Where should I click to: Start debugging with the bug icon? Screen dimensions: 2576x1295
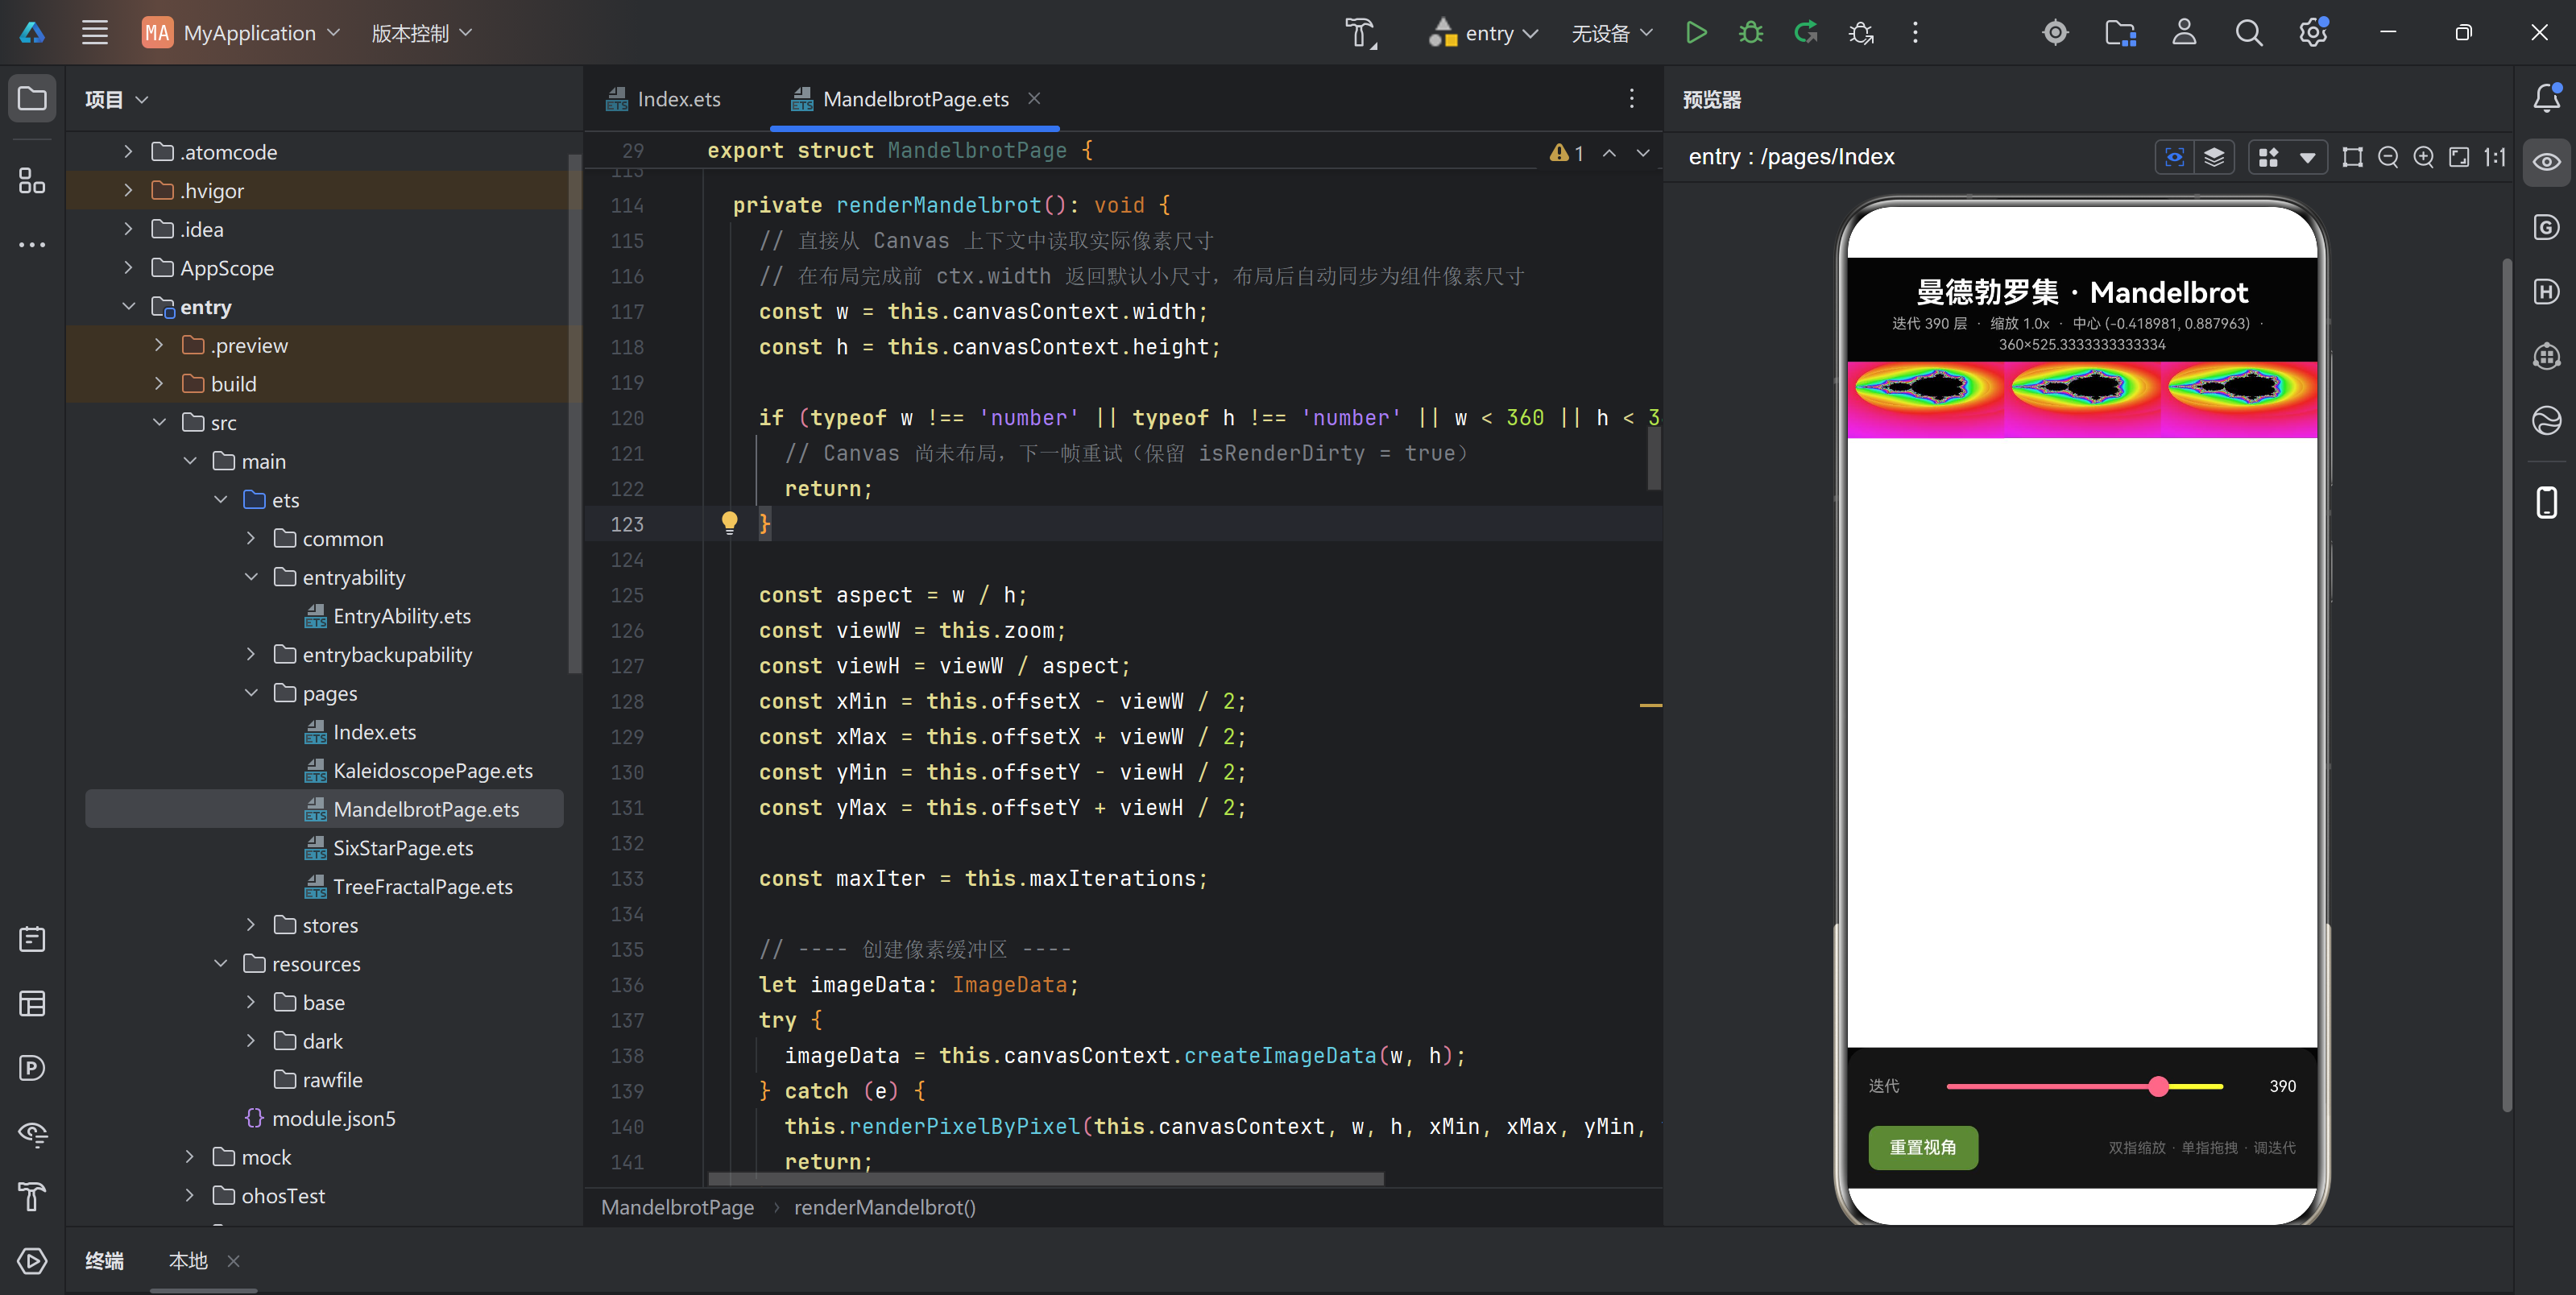point(1750,33)
